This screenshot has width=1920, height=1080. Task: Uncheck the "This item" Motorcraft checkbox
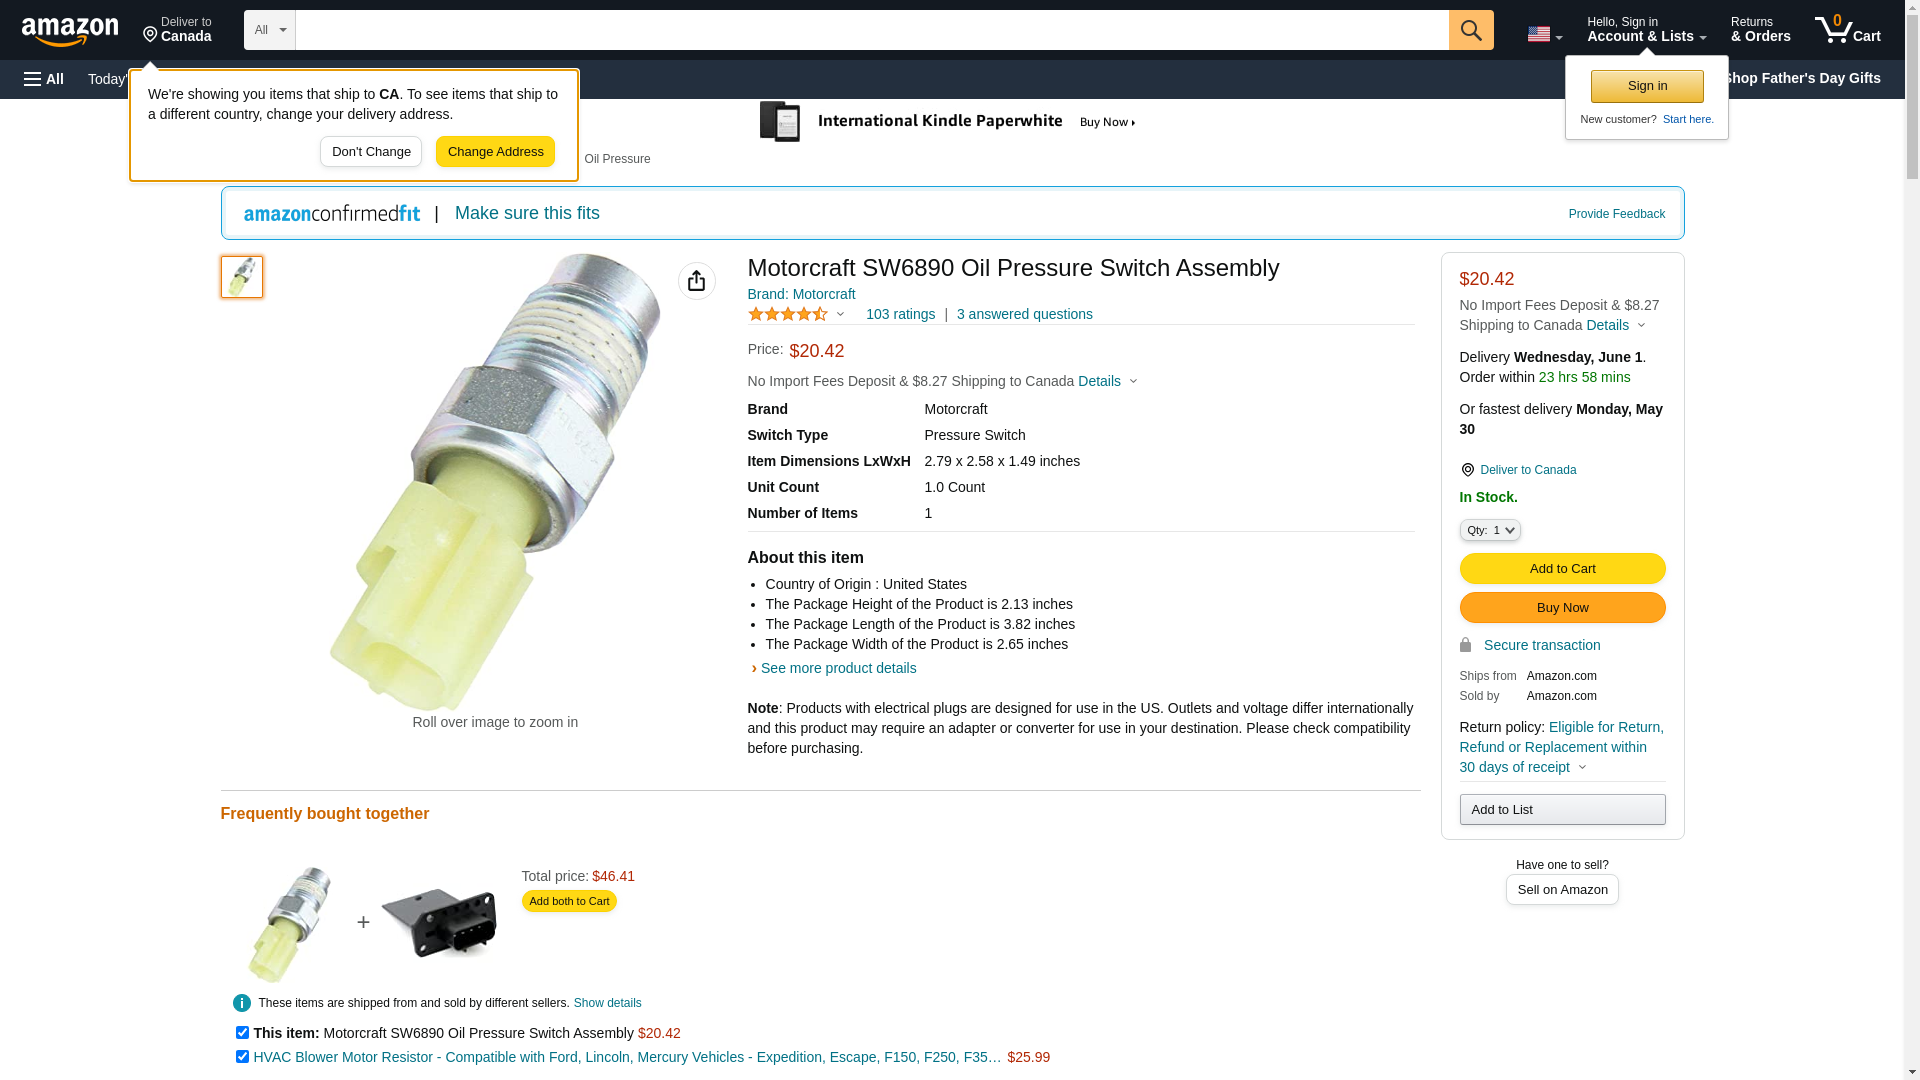242,1032
